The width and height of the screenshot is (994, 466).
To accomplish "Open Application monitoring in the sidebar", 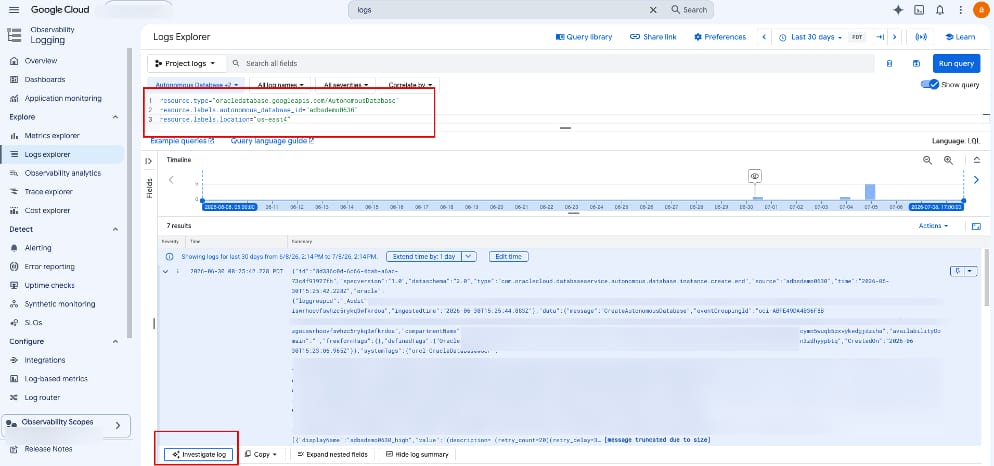I will 63,98.
